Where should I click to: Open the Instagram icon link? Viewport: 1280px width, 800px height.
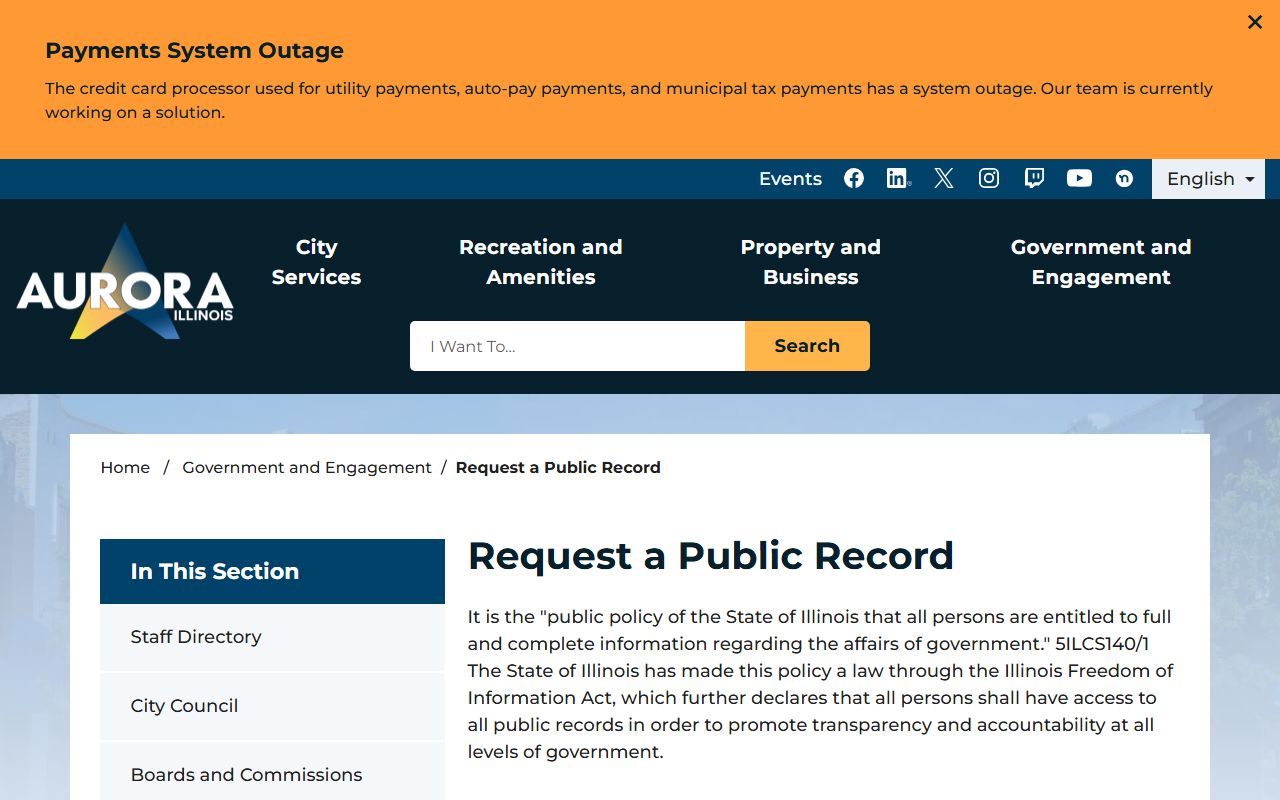point(989,178)
